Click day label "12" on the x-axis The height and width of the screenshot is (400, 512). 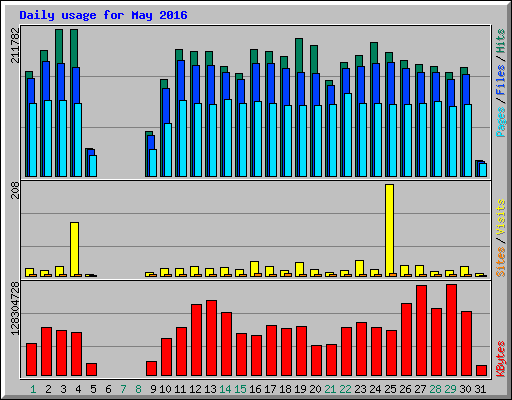click(x=195, y=389)
